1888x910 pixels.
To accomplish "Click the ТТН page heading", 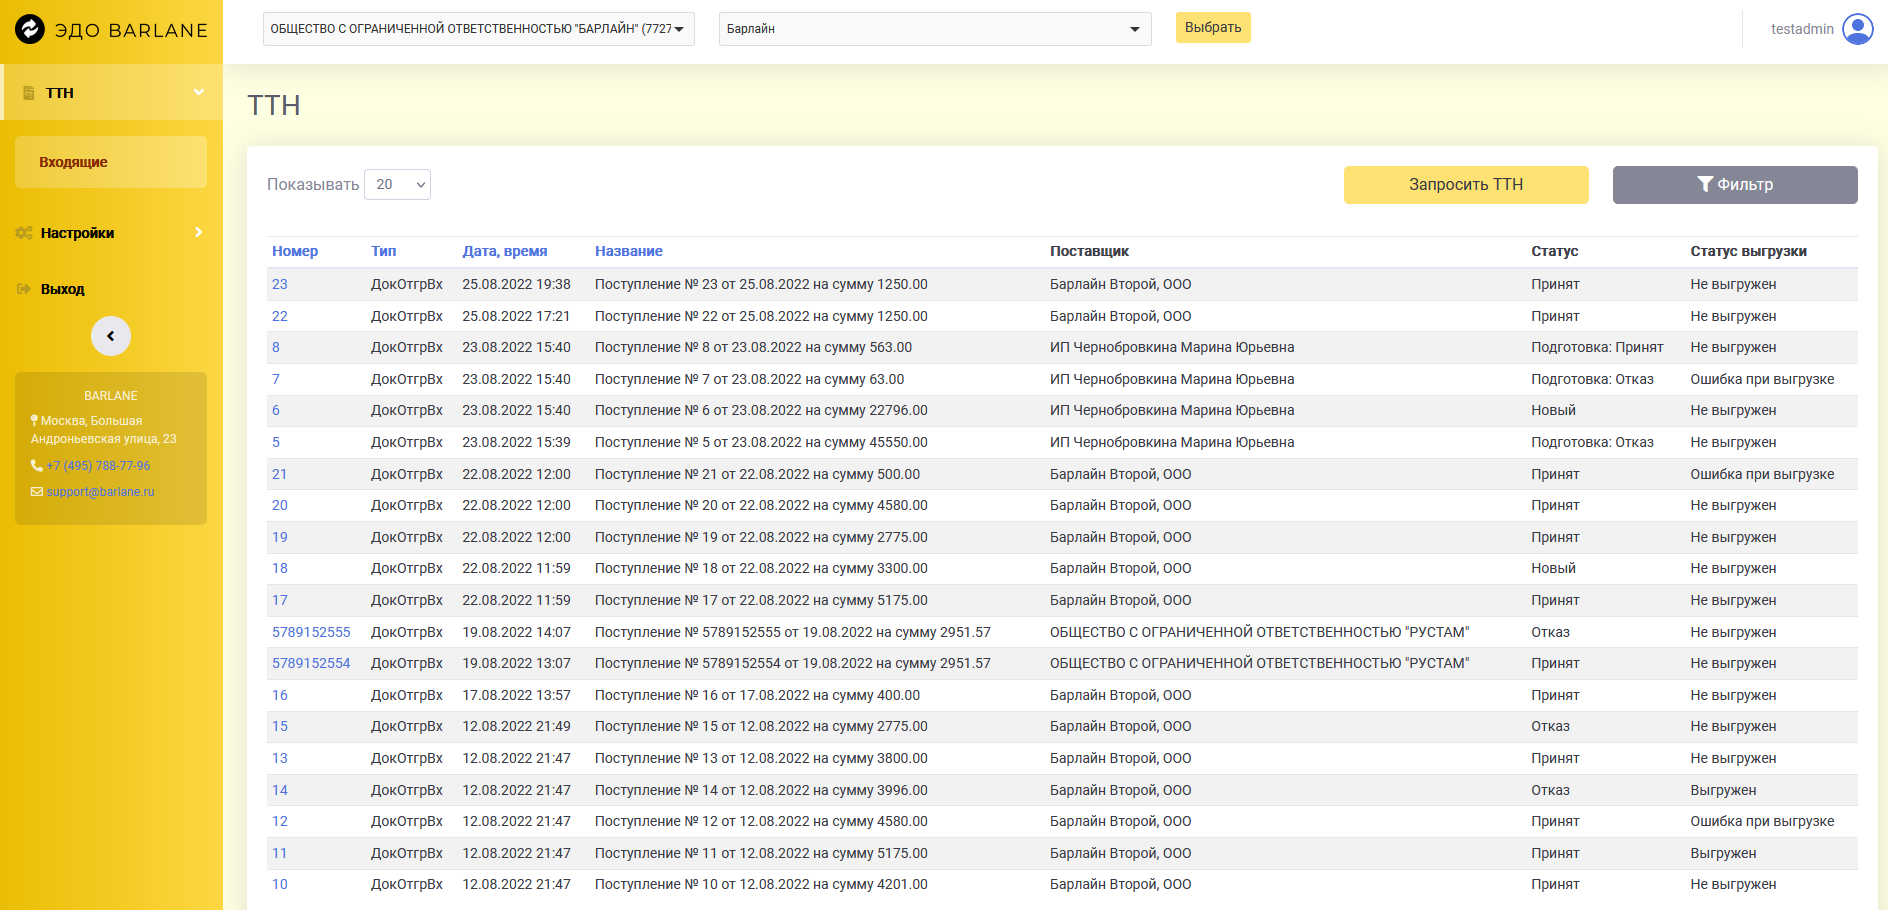I will click(x=274, y=105).
